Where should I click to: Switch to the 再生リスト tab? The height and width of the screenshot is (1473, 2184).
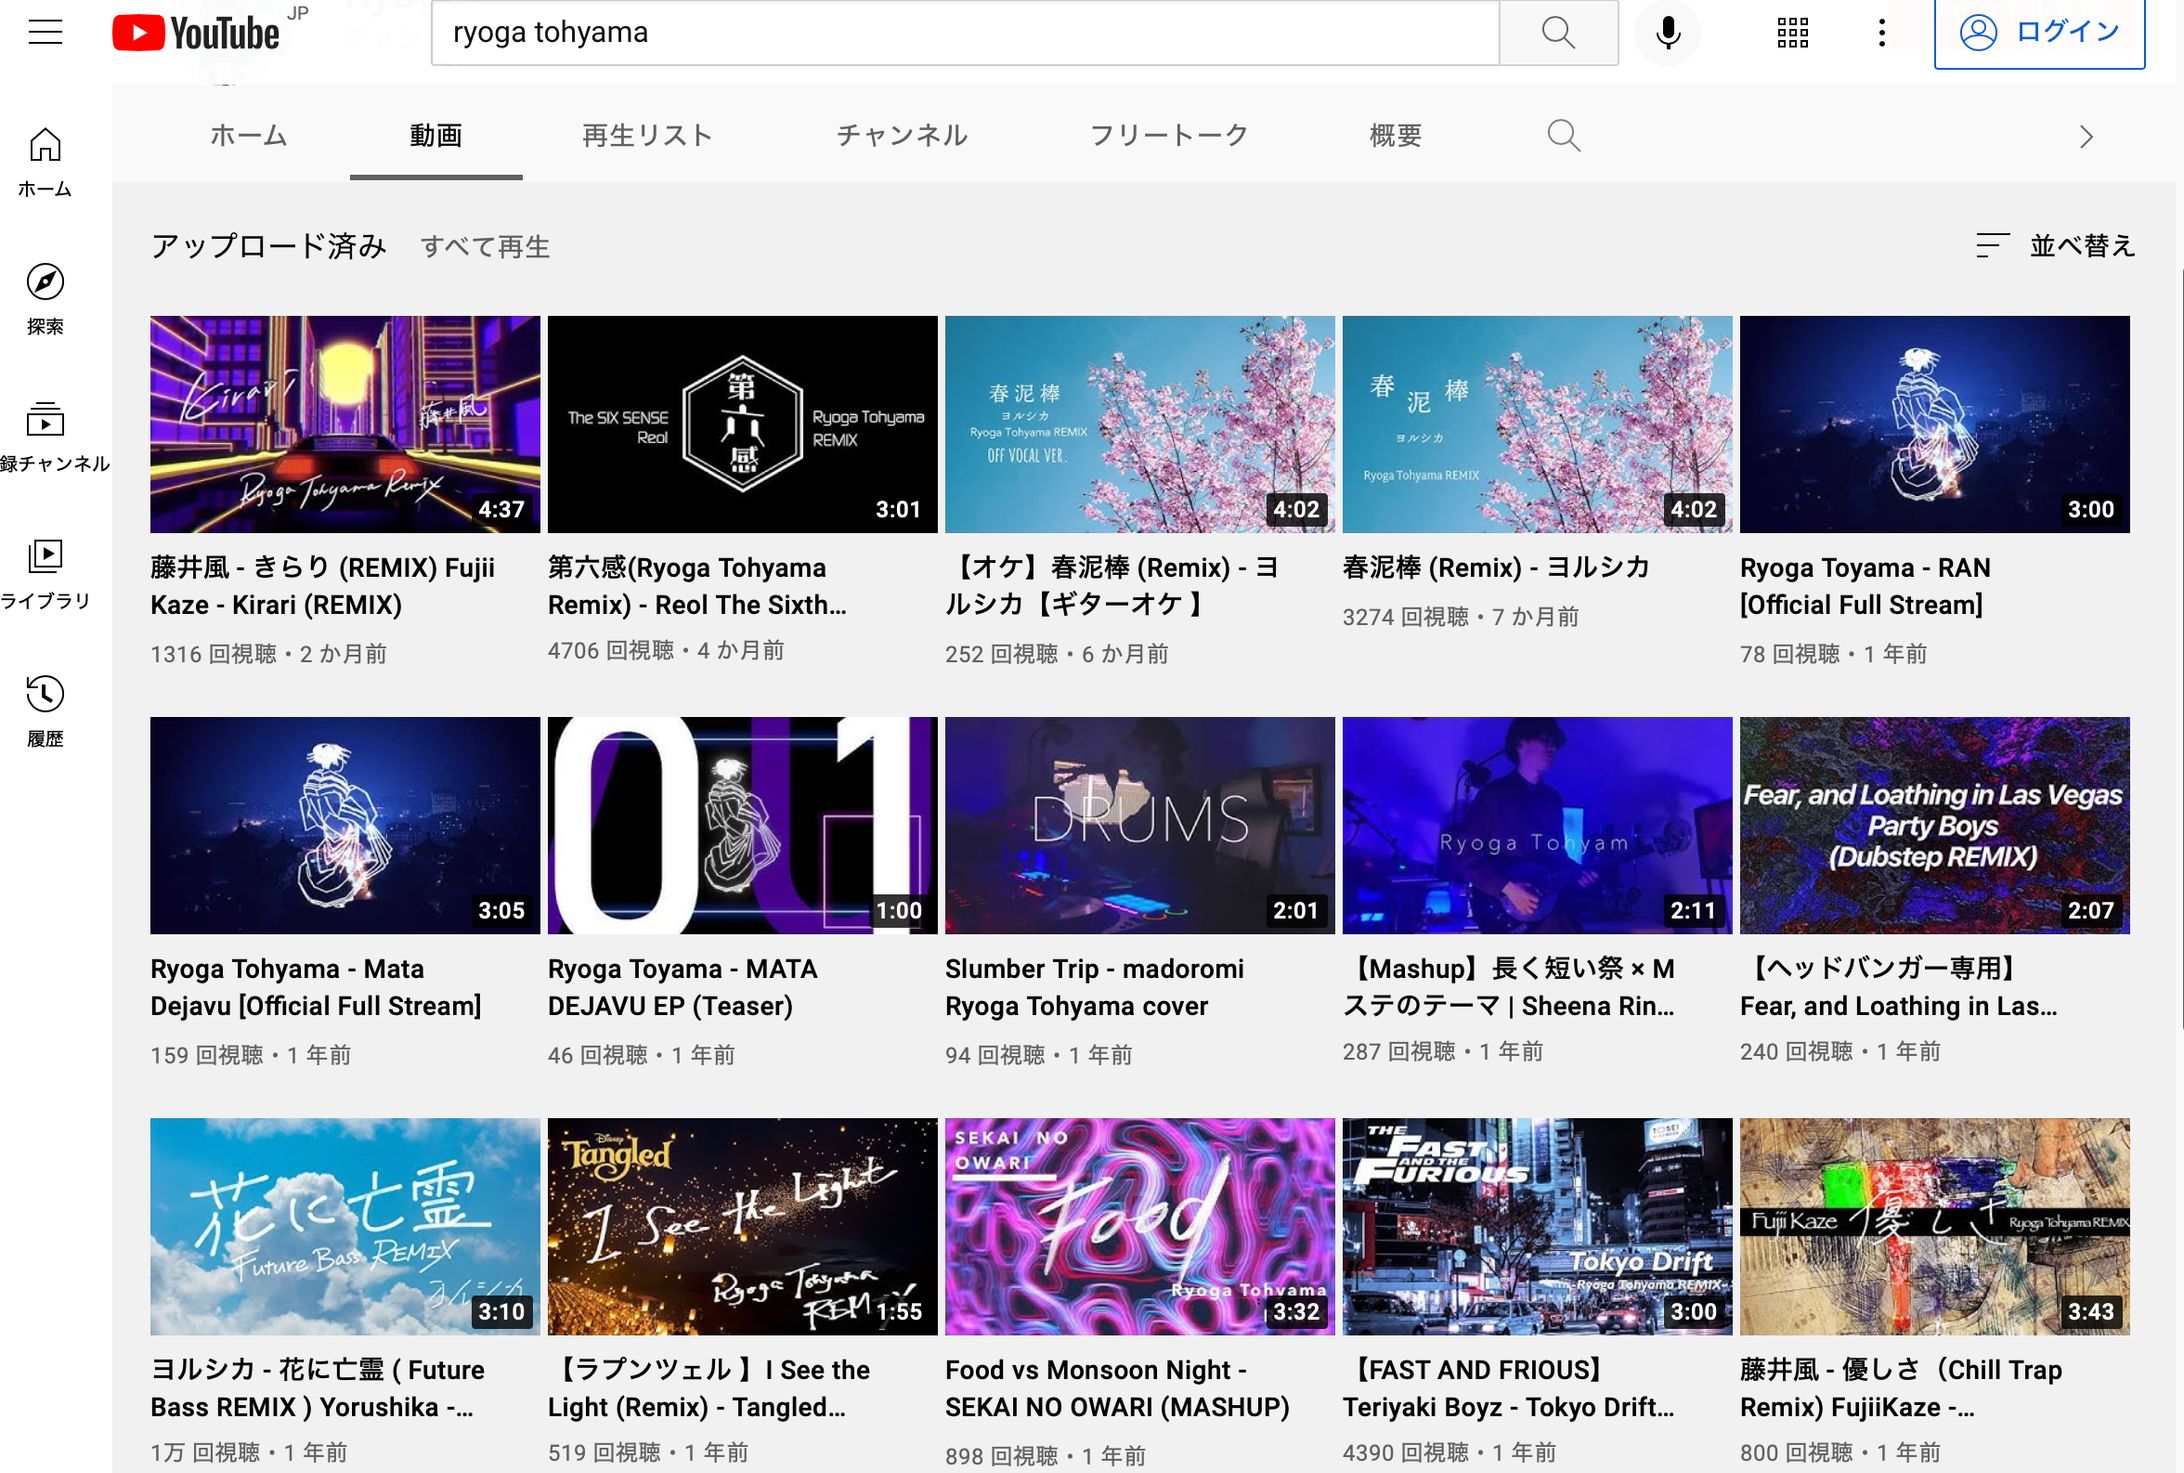(x=644, y=135)
